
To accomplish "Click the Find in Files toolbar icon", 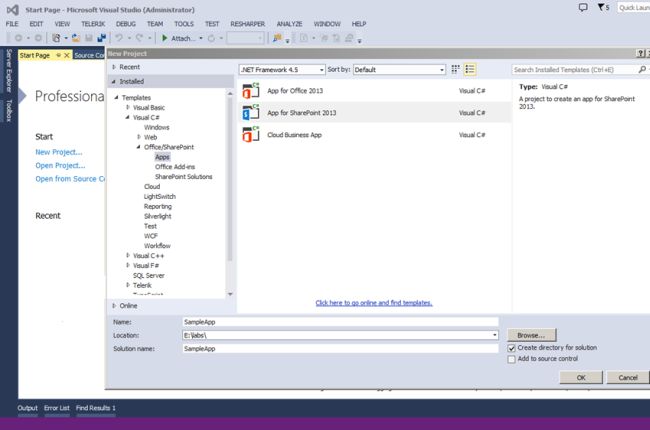I will click(277, 38).
